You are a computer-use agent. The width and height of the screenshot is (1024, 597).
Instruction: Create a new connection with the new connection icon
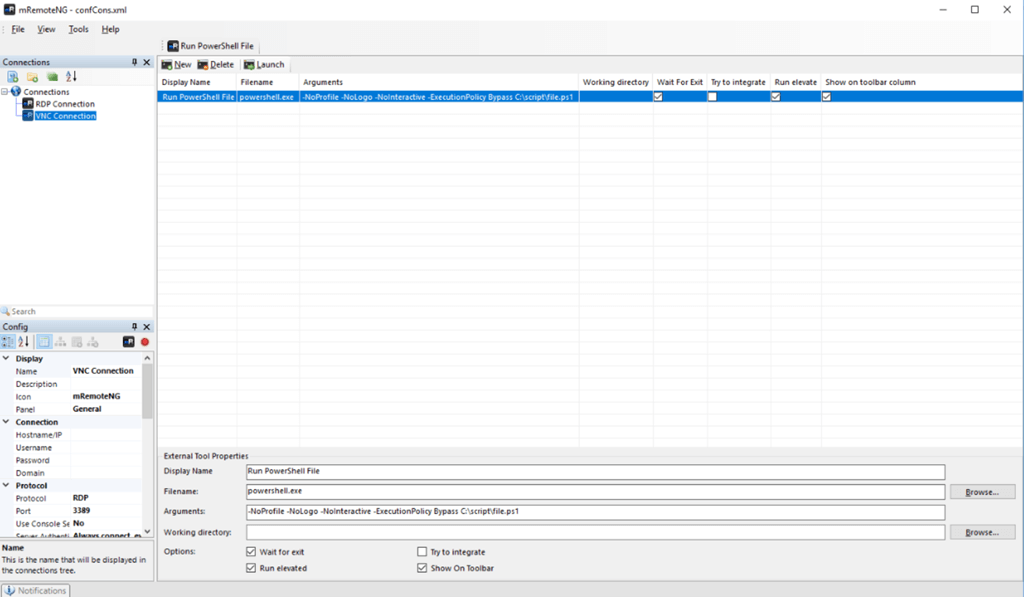(12, 76)
